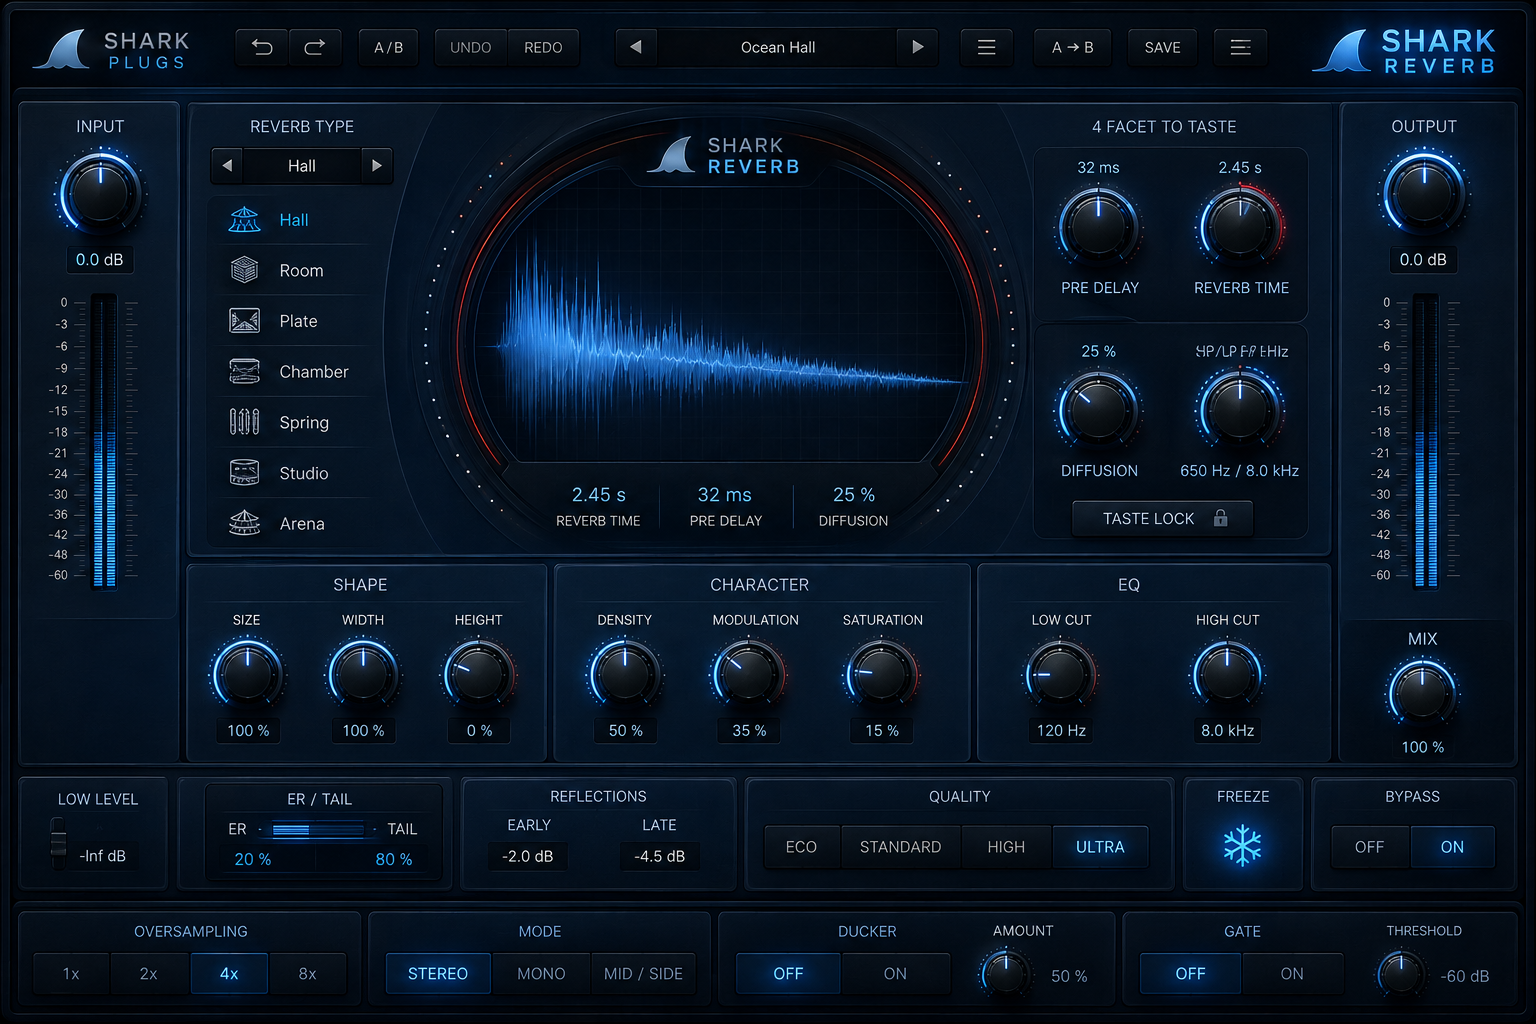Viewport: 1536px width, 1024px height.
Task: Open the Hall reverb type selector
Action: point(302,166)
